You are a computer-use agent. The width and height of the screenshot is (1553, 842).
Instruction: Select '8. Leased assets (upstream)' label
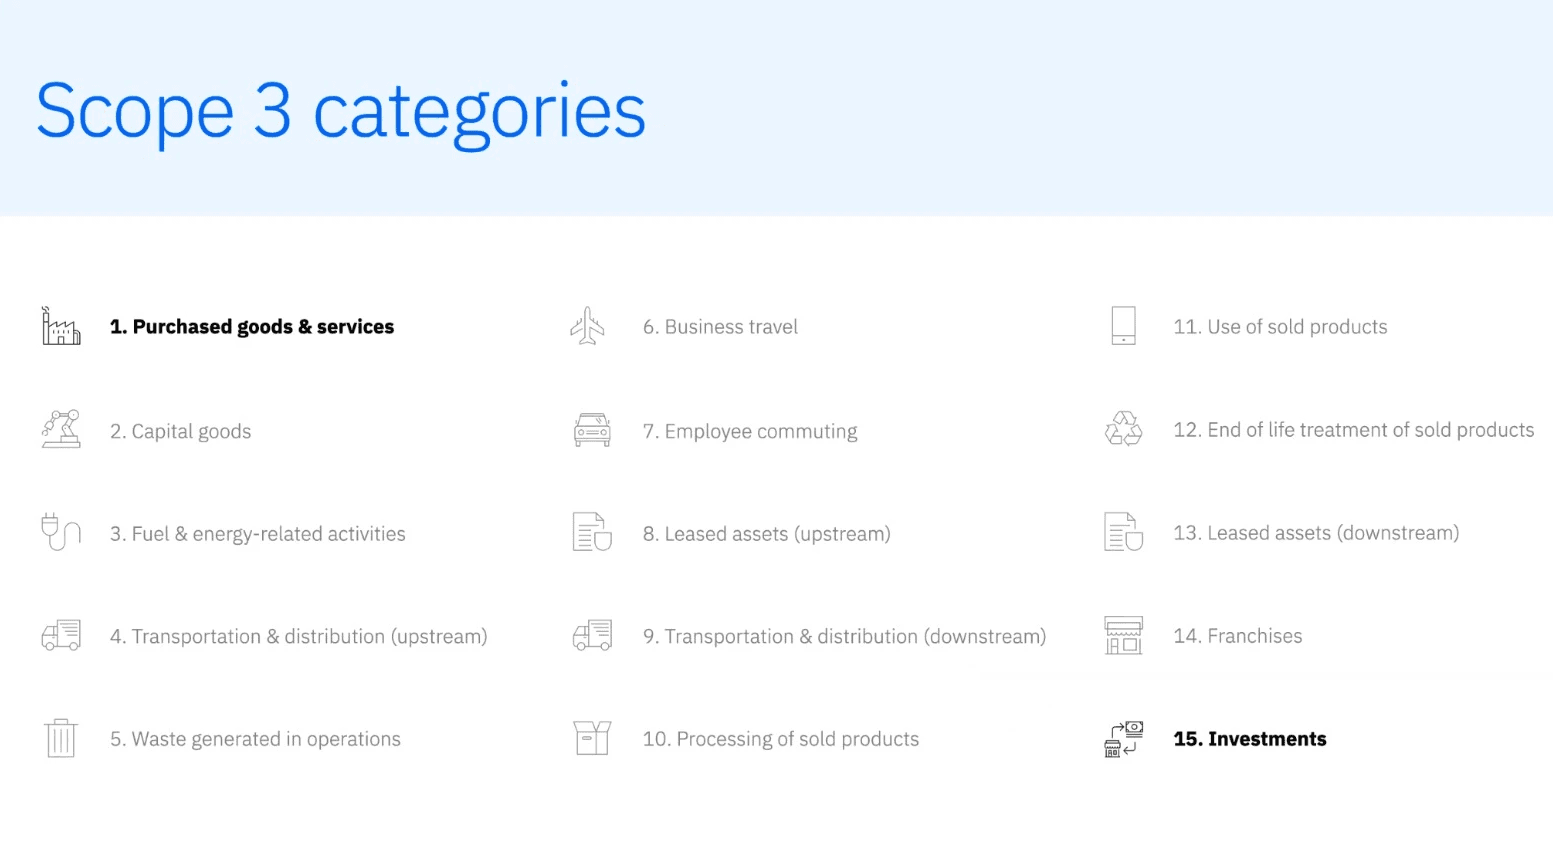(766, 534)
